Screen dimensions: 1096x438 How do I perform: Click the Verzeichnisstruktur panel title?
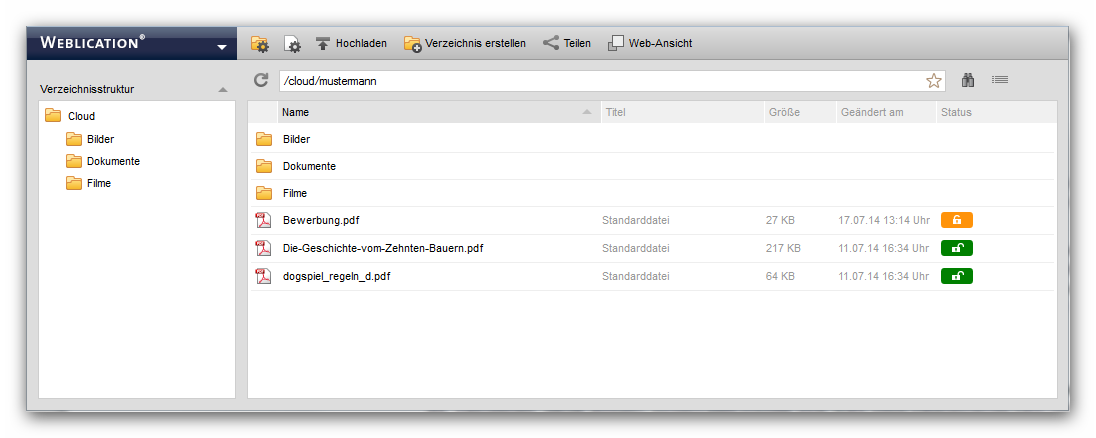click(87, 89)
